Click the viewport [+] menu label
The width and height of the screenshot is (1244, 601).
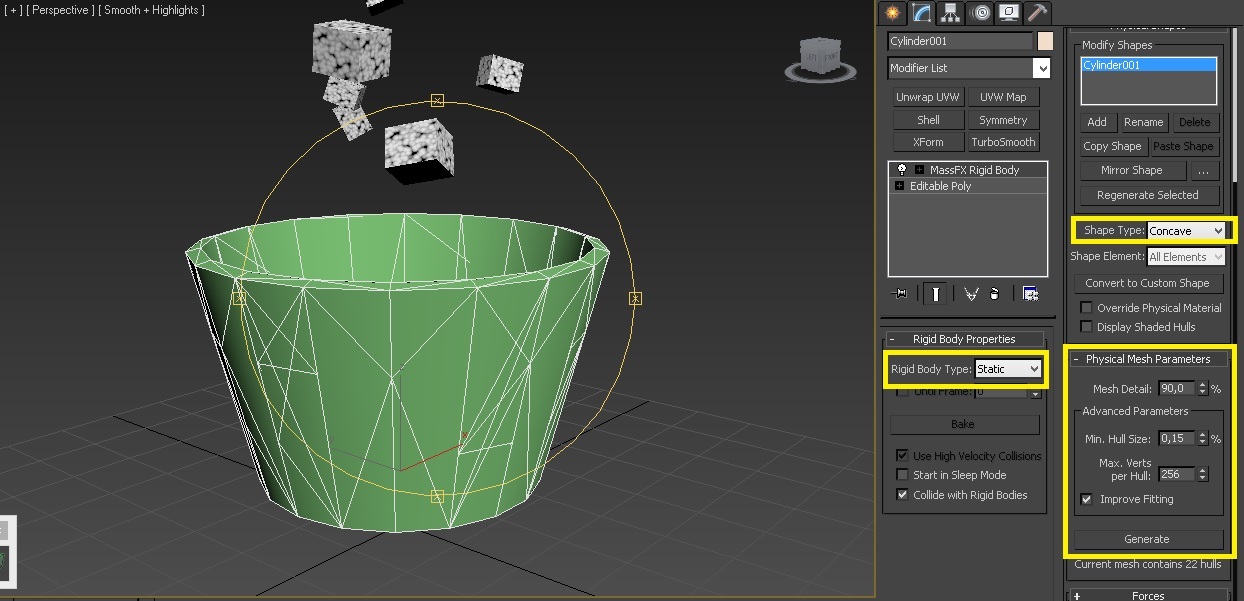14,10
